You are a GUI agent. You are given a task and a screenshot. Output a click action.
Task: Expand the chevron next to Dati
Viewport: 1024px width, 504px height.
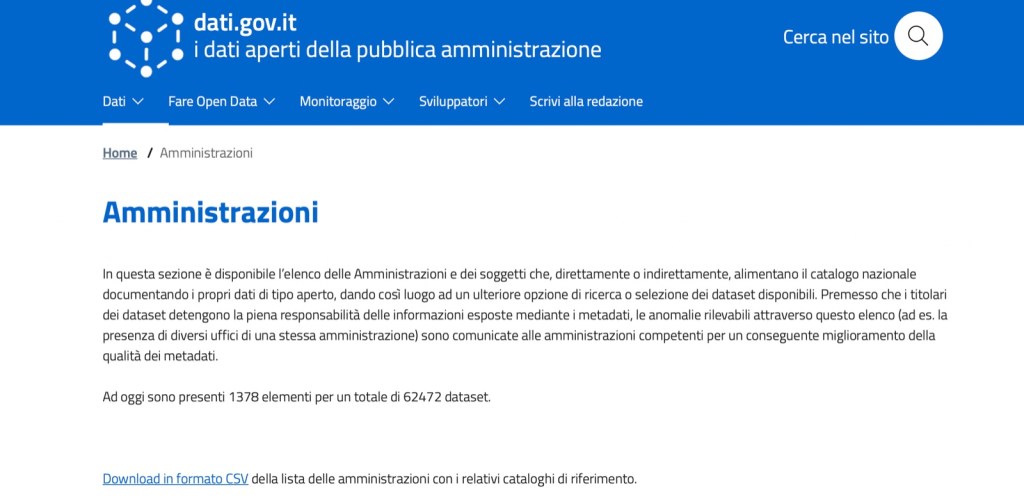point(138,101)
